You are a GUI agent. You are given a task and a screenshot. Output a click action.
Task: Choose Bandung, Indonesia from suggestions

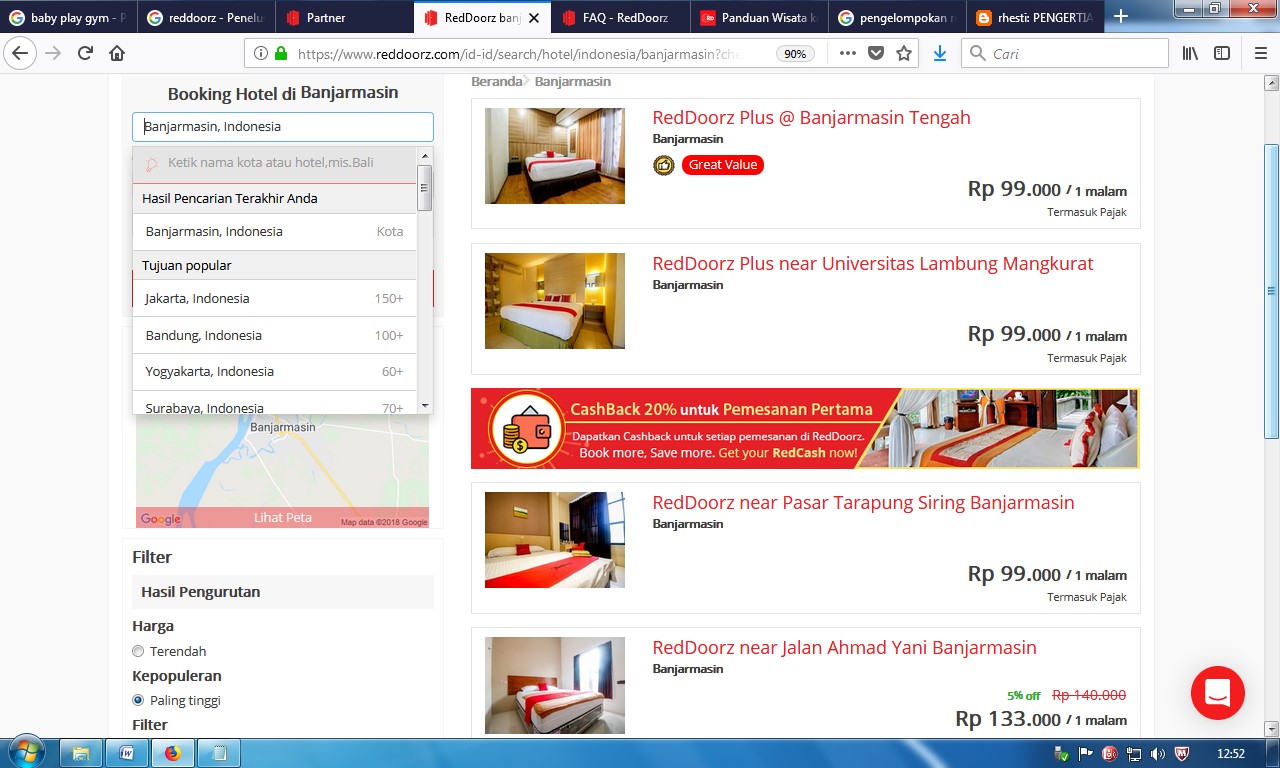point(275,336)
